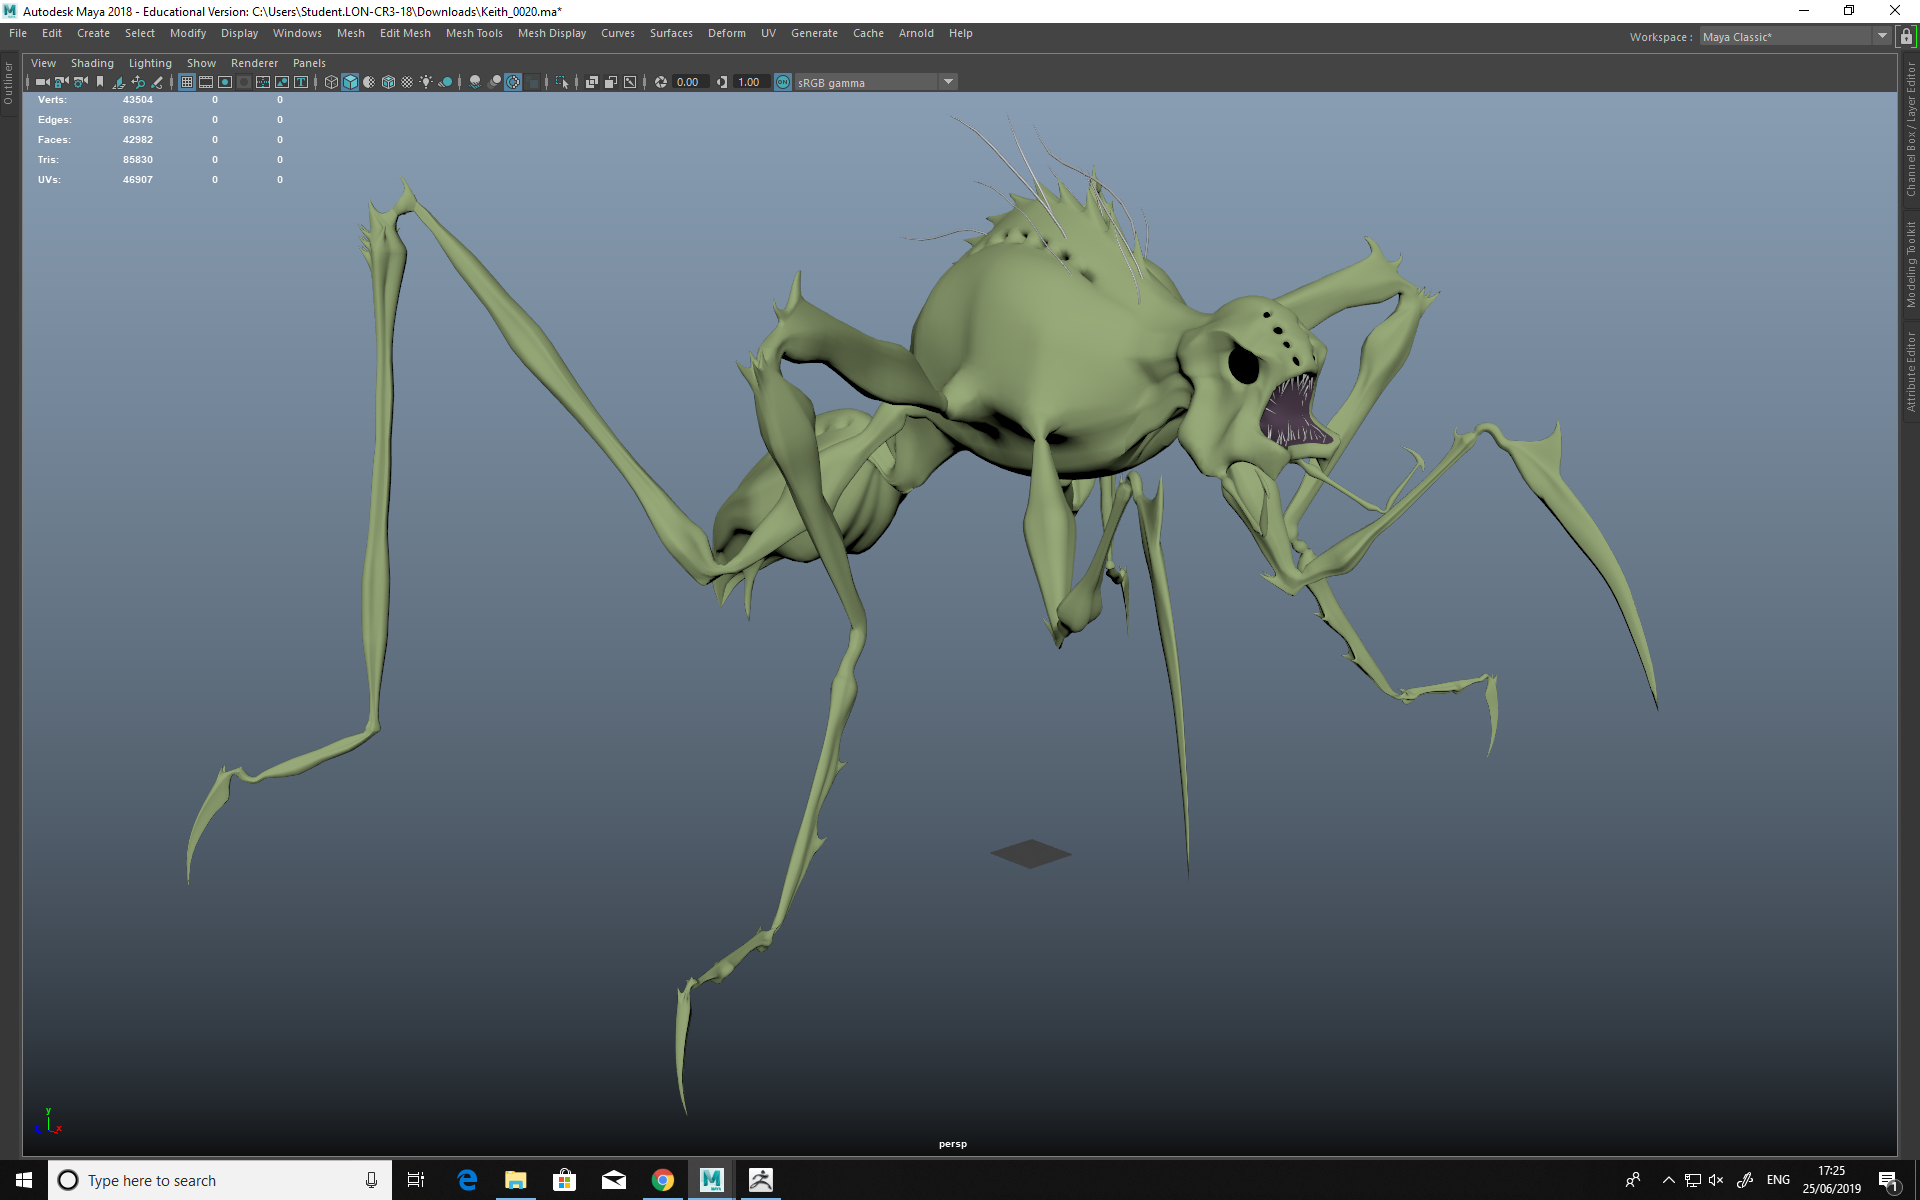The width and height of the screenshot is (1920, 1200).
Task: Click the Gamma value field showing 1.00
Action: (752, 82)
